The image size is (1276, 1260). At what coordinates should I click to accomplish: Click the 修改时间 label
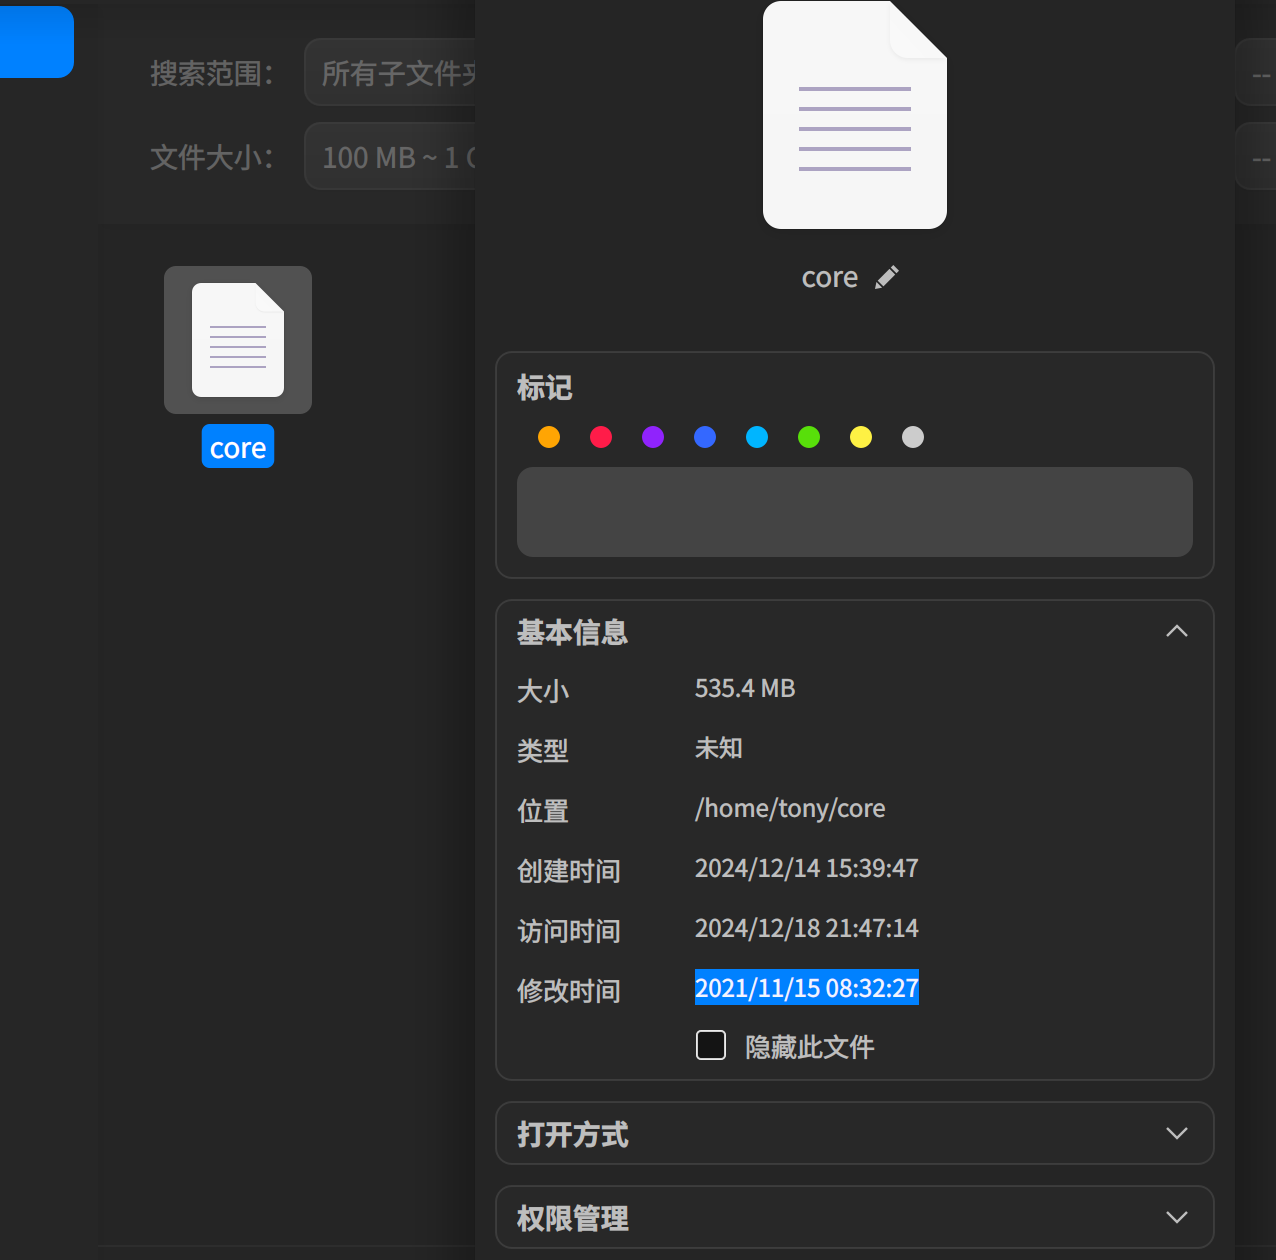point(569,991)
